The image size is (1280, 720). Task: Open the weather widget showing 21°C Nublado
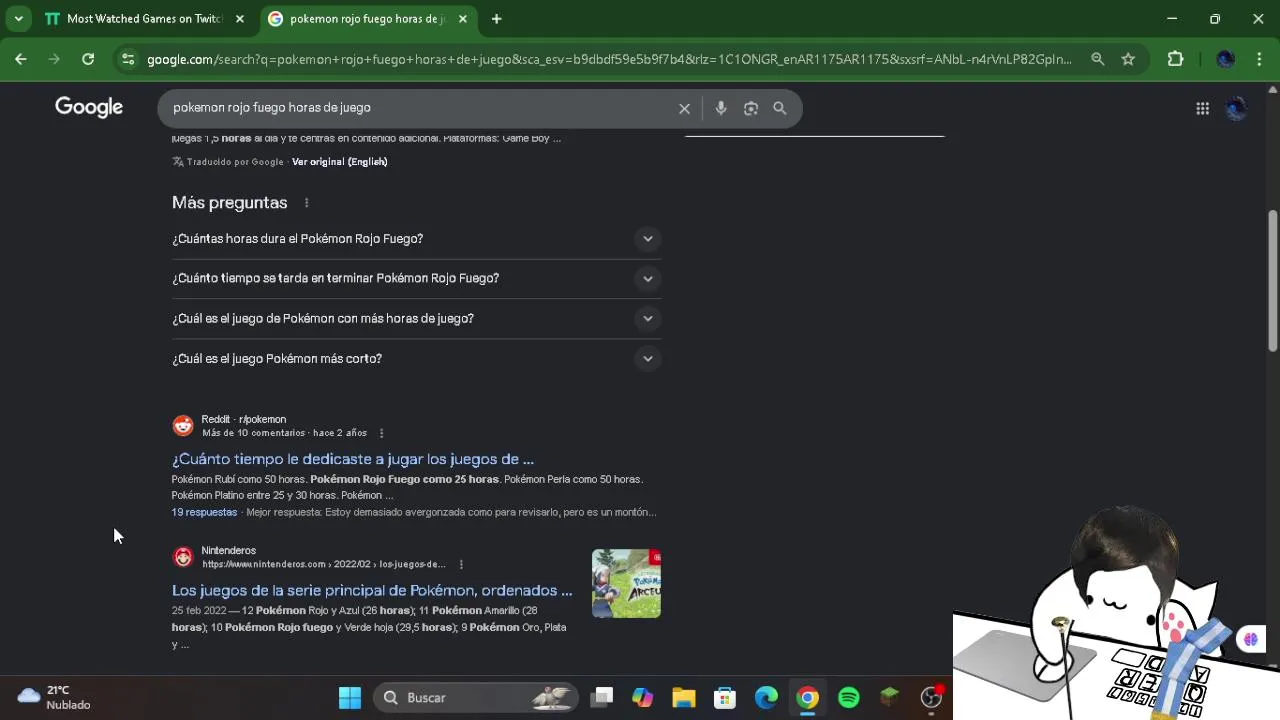click(55, 697)
